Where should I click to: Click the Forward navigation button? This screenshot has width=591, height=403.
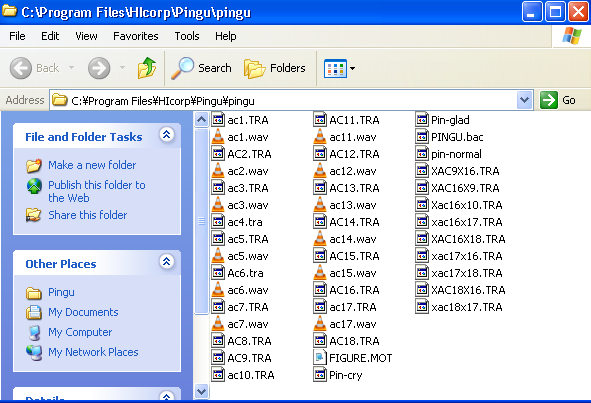(x=99, y=68)
